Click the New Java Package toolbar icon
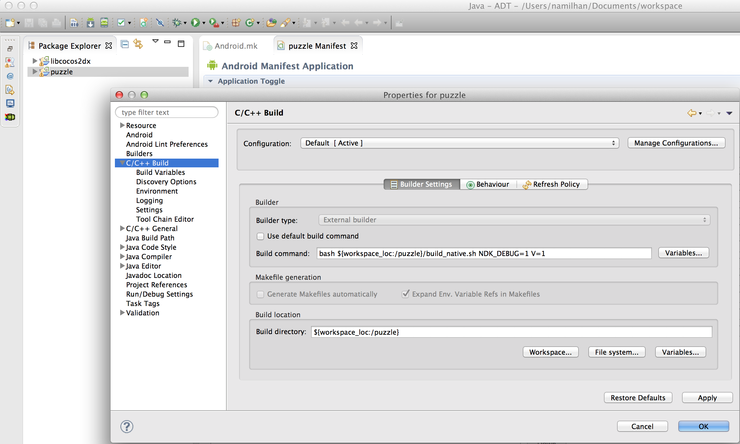This screenshot has height=444, width=740. coord(235,23)
